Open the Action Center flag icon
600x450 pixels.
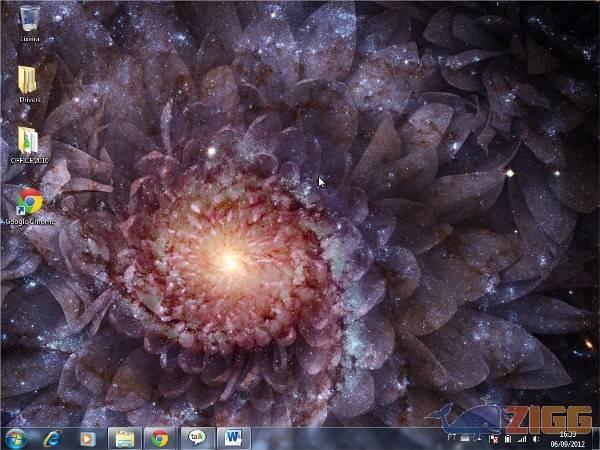[494, 439]
